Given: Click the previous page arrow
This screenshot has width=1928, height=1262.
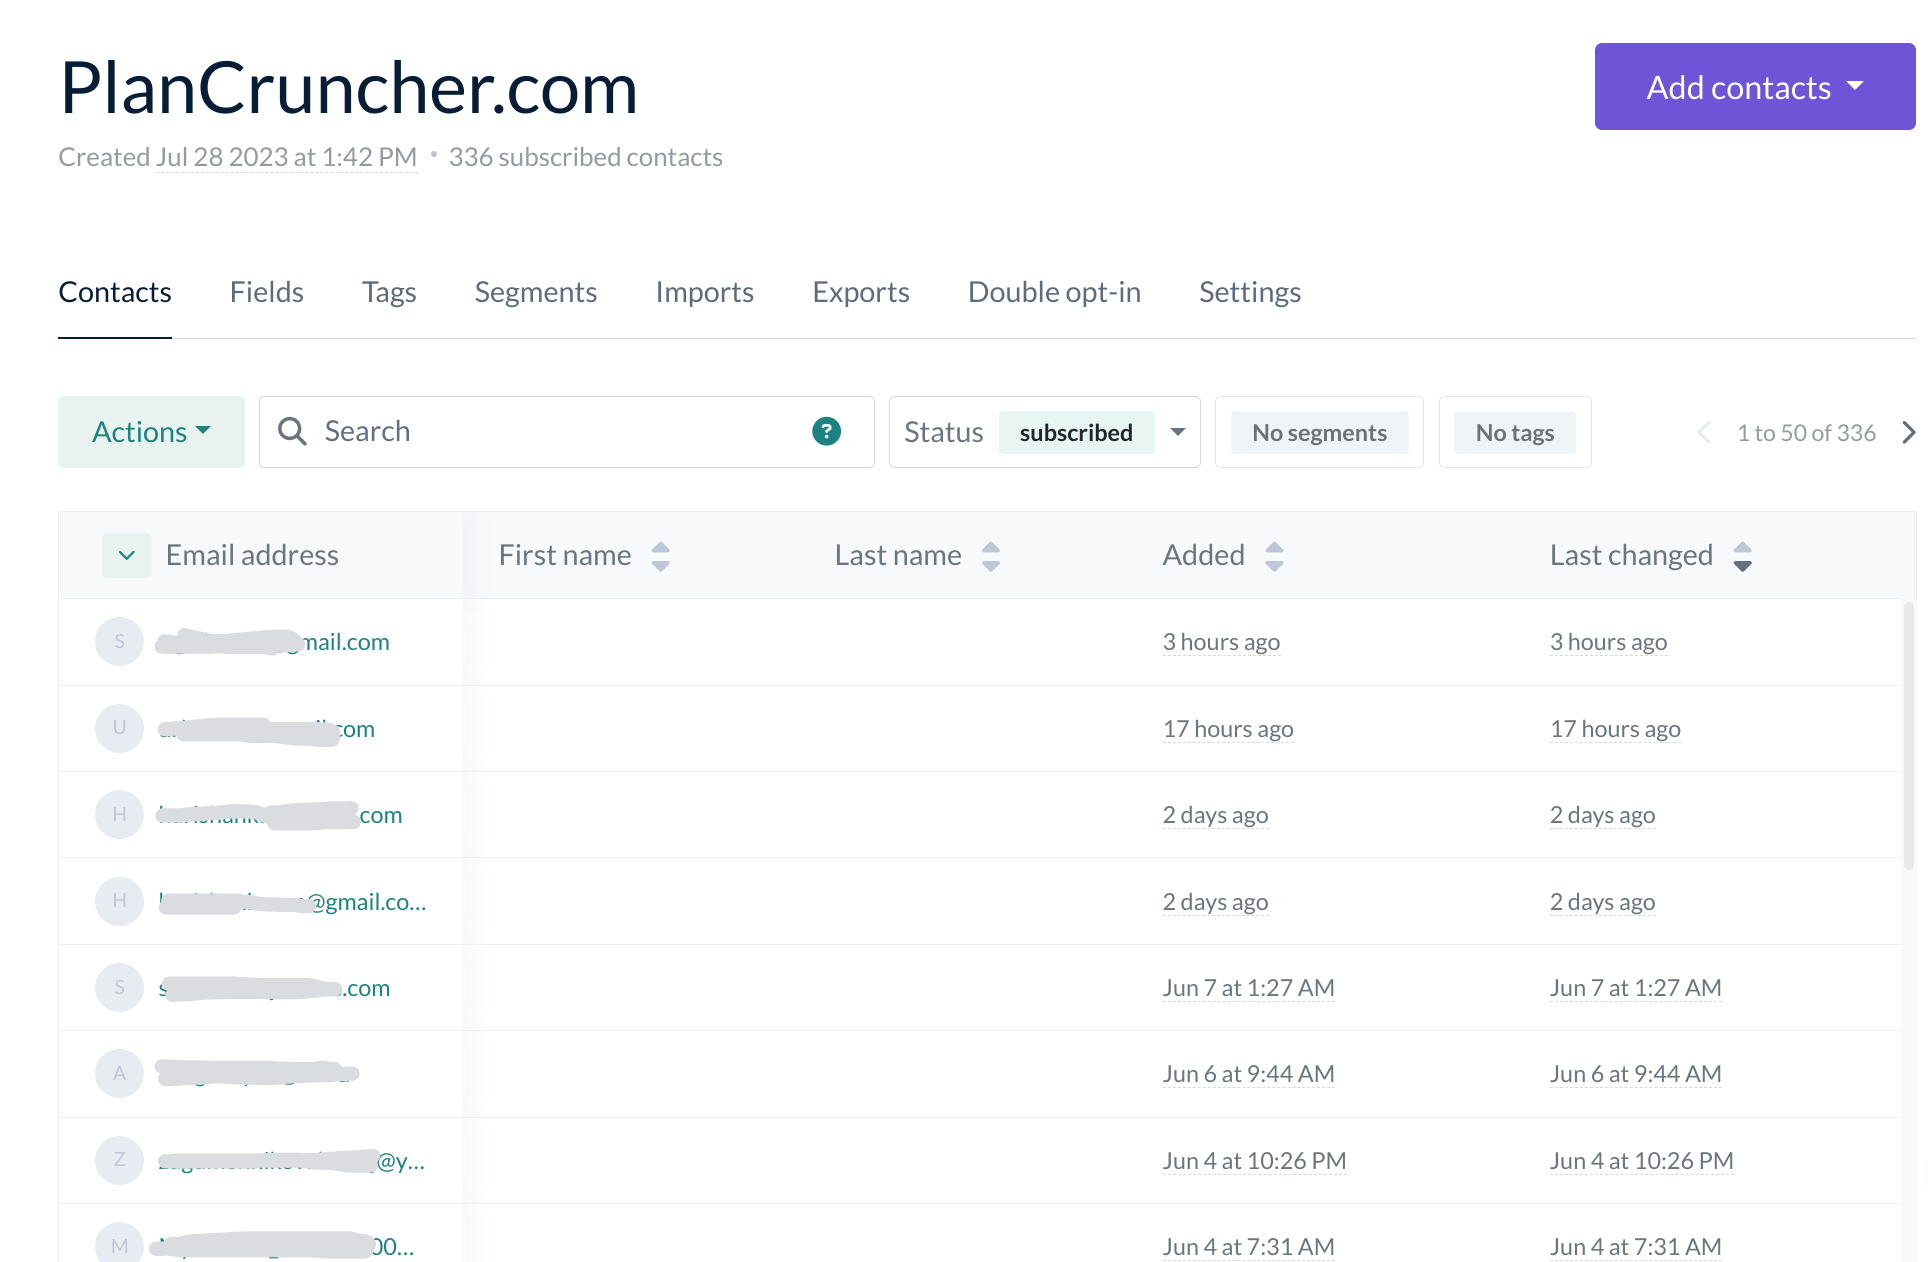Looking at the screenshot, I should pyautogui.click(x=1705, y=433).
